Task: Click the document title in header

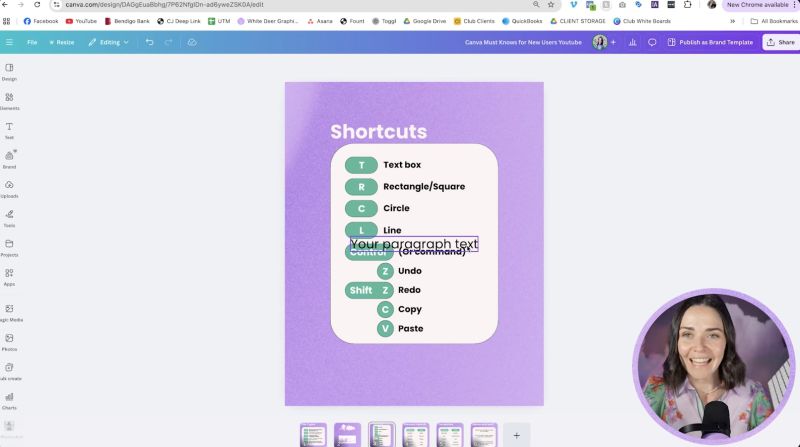Action: pyautogui.click(x=523, y=42)
